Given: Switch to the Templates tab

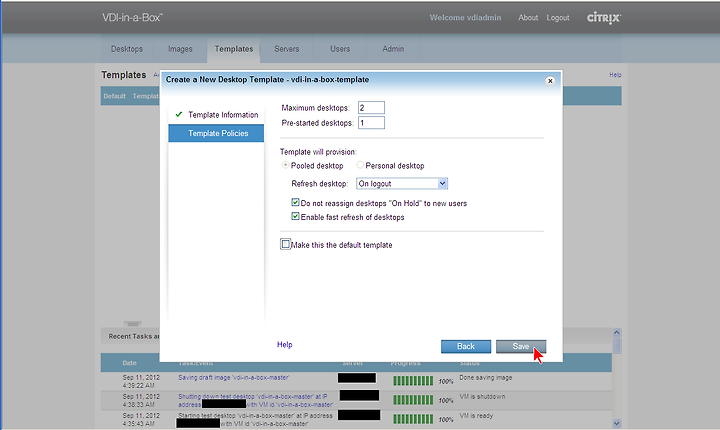Looking at the screenshot, I should [x=234, y=49].
